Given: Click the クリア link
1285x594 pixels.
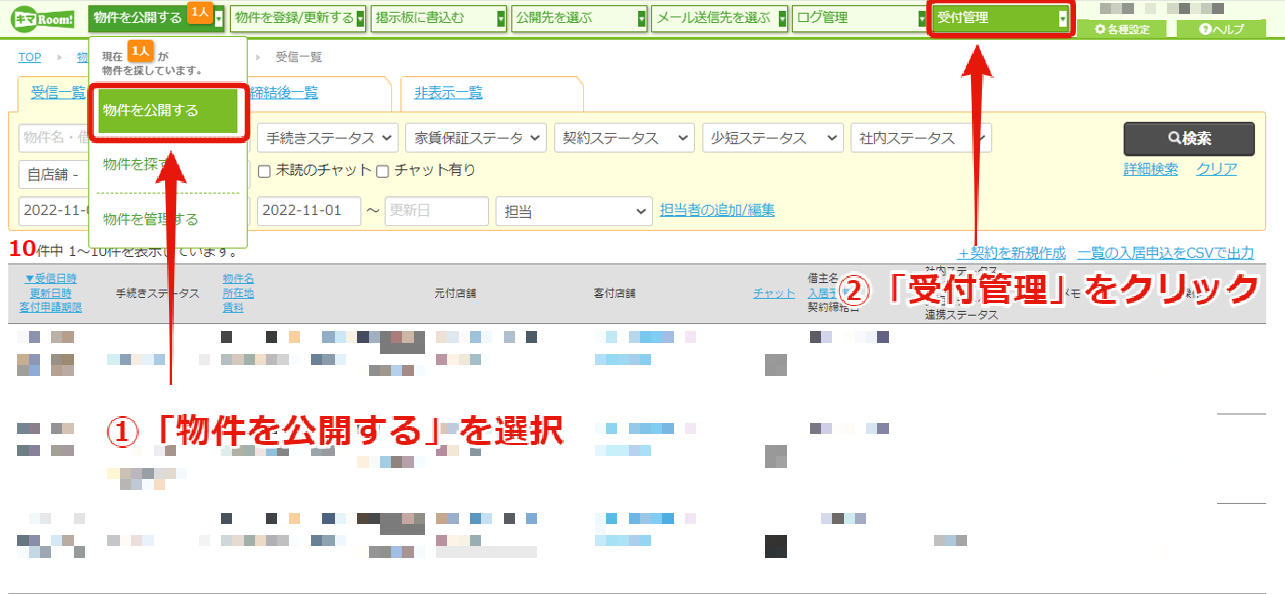Looking at the screenshot, I should (1216, 169).
